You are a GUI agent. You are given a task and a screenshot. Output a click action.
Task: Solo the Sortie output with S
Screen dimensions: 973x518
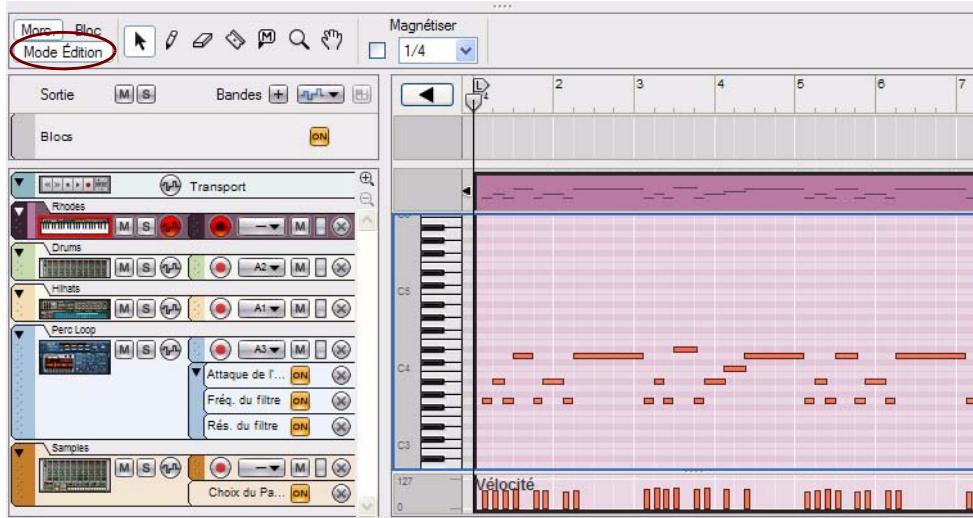click(146, 94)
